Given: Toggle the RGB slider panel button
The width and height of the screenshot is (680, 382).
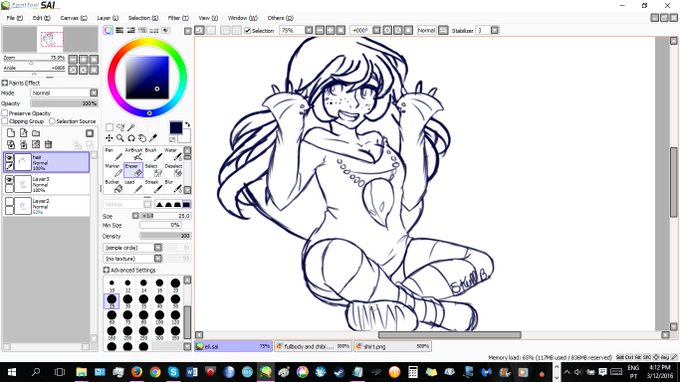Looking at the screenshot, I should point(119,30).
